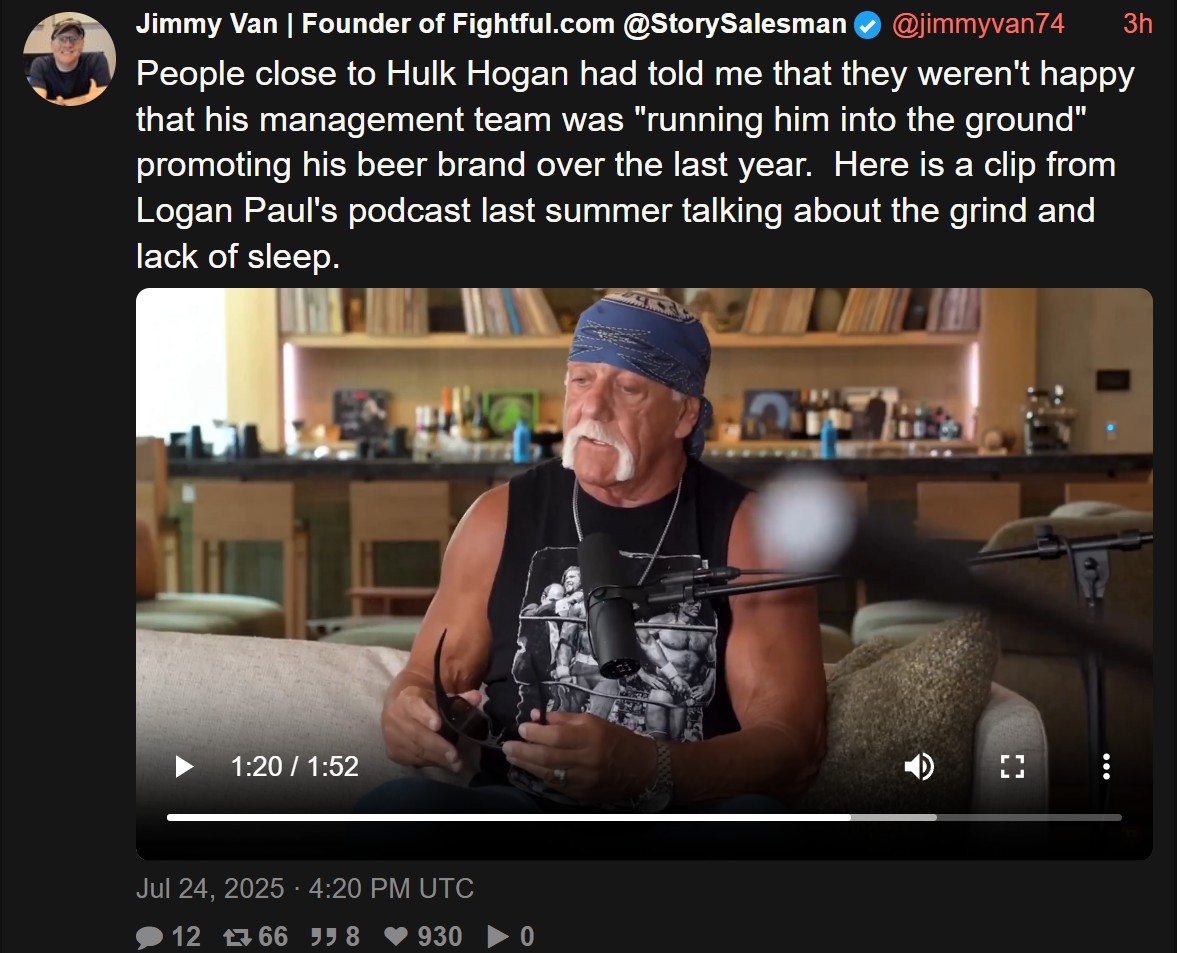Click the tweet text body
Image resolution: width=1177 pixels, height=953 pixels.
pyautogui.click(x=630, y=165)
